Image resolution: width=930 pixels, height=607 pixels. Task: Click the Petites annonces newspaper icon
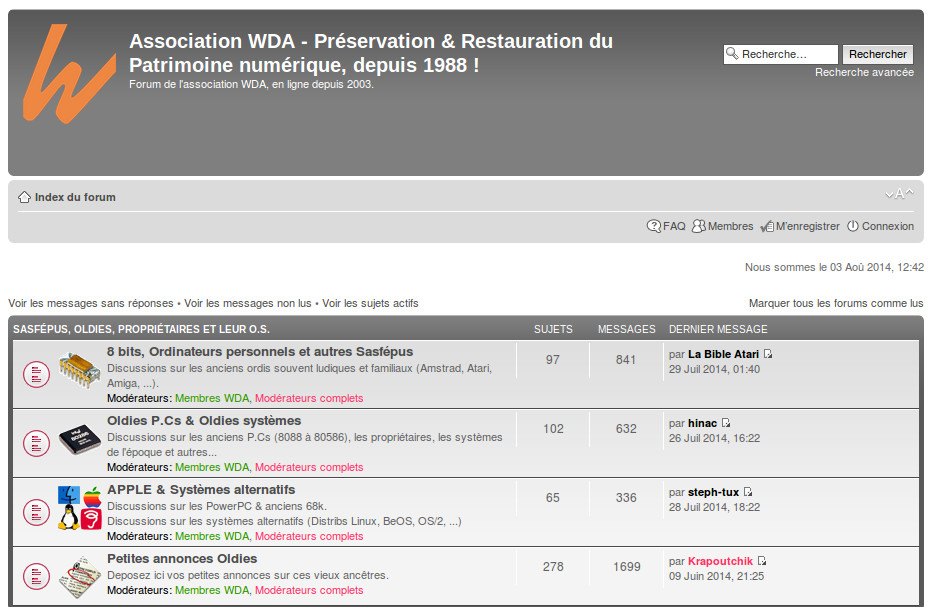coord(80,577)
